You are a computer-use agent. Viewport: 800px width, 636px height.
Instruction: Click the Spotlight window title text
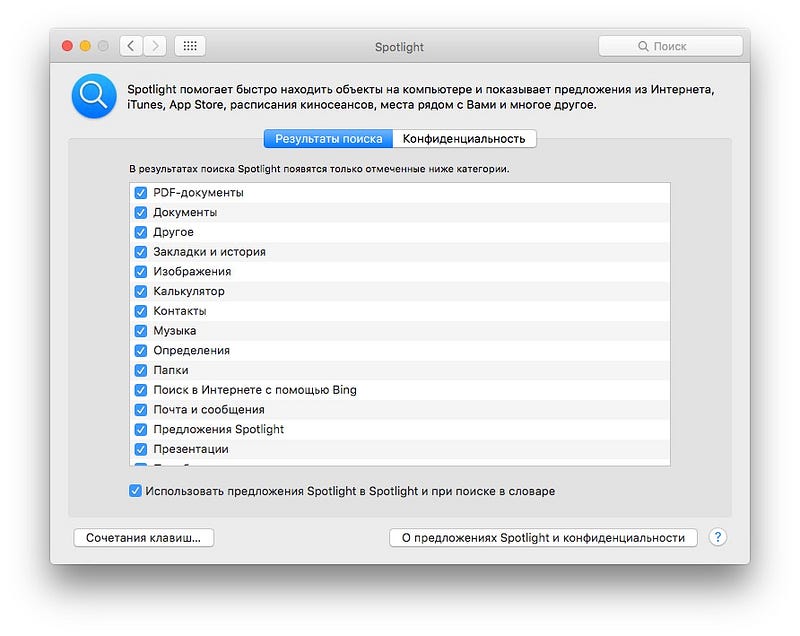point(399,47)
